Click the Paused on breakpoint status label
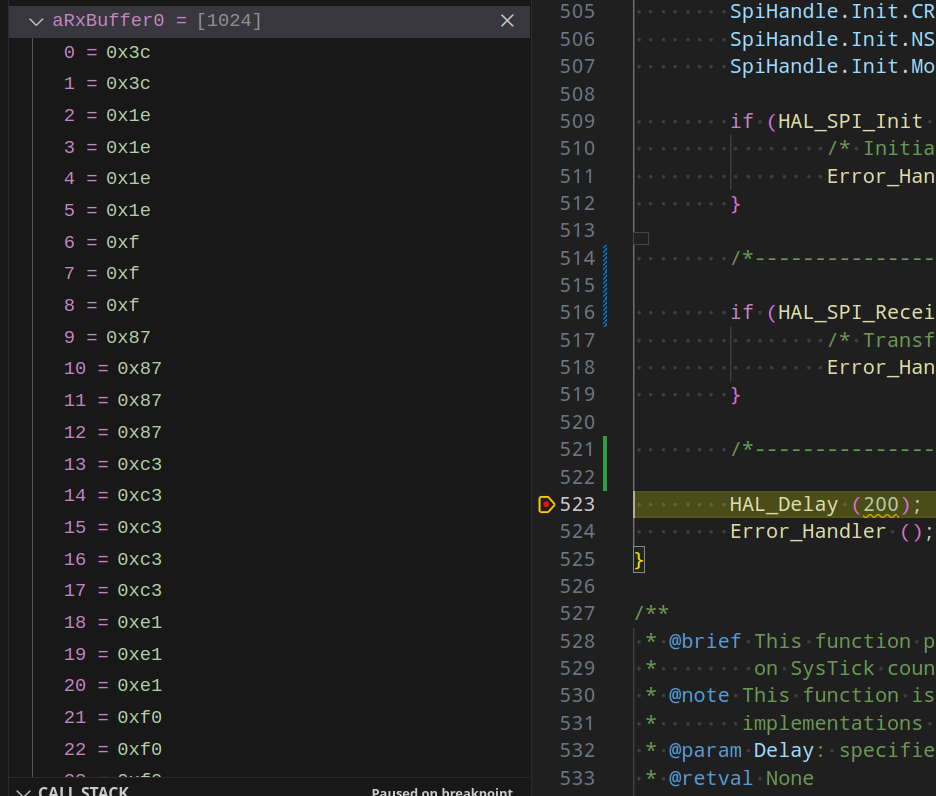Screen dimensions: 936x796 click(442, 792)
